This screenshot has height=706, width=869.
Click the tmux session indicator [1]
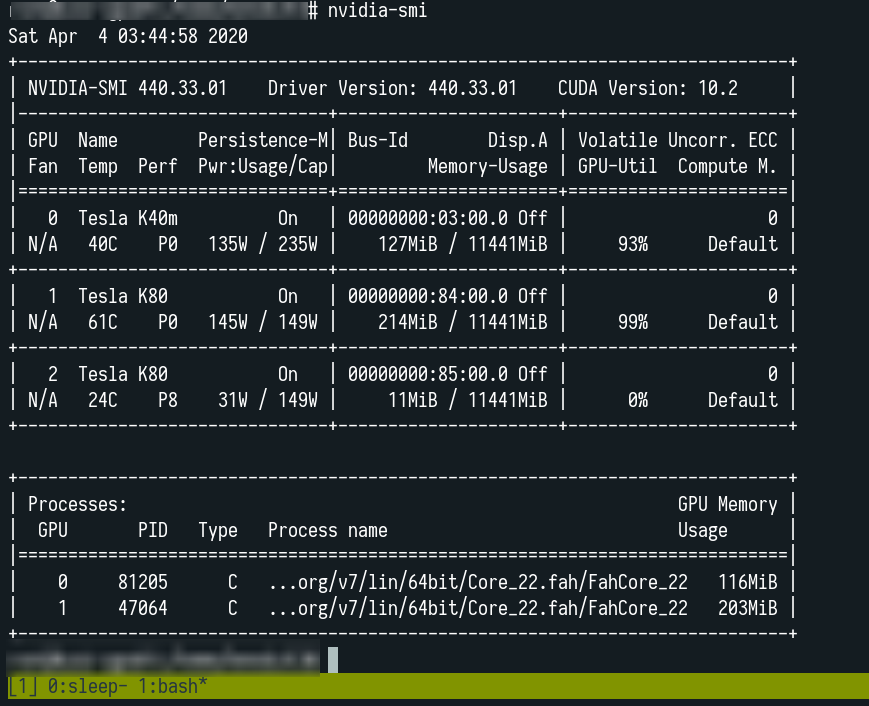[x=23, y=686]
